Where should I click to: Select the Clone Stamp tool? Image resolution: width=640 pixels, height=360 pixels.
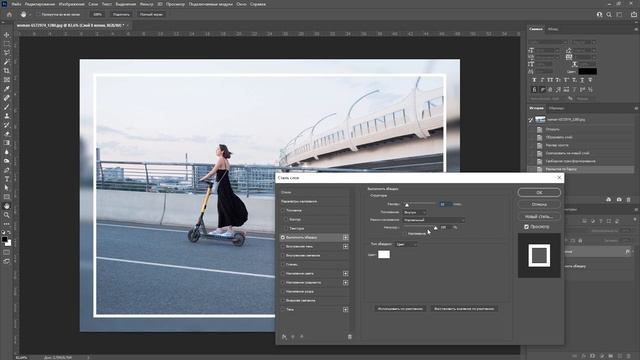(x=7, y=116)
